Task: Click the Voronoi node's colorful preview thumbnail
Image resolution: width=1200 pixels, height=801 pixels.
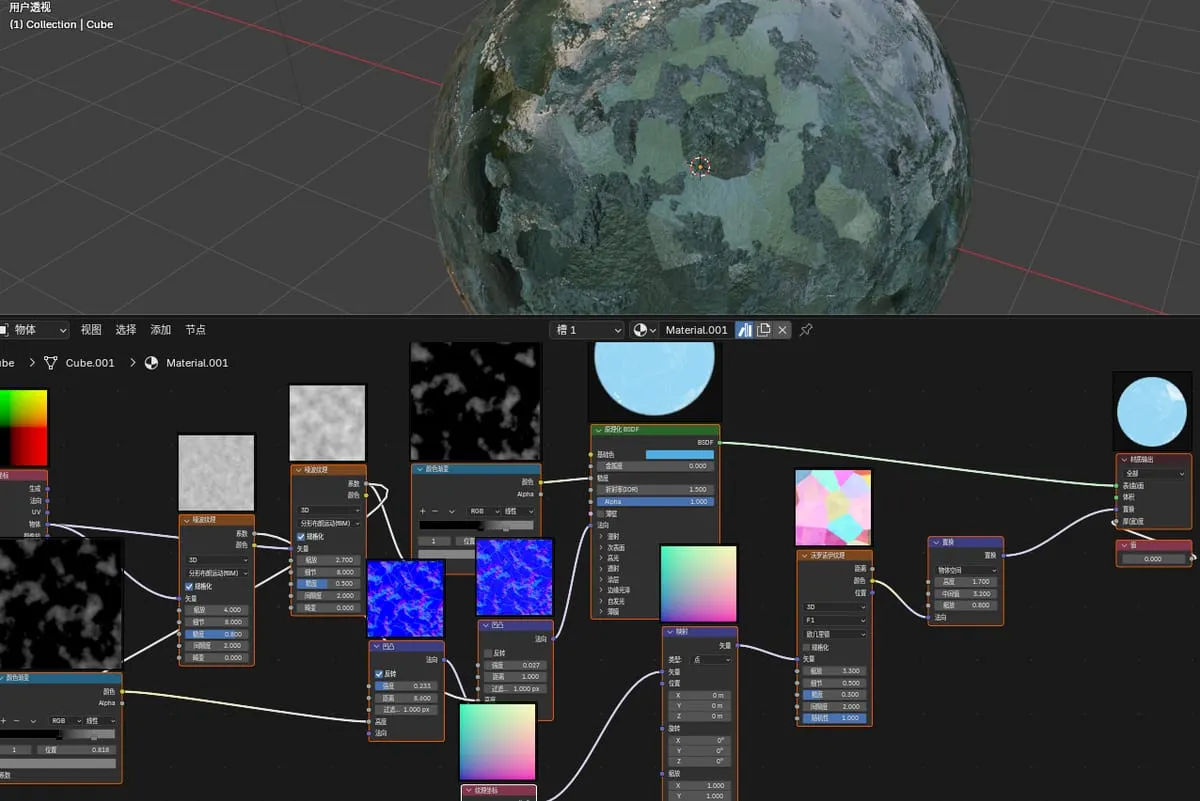Action: (834, 508)
